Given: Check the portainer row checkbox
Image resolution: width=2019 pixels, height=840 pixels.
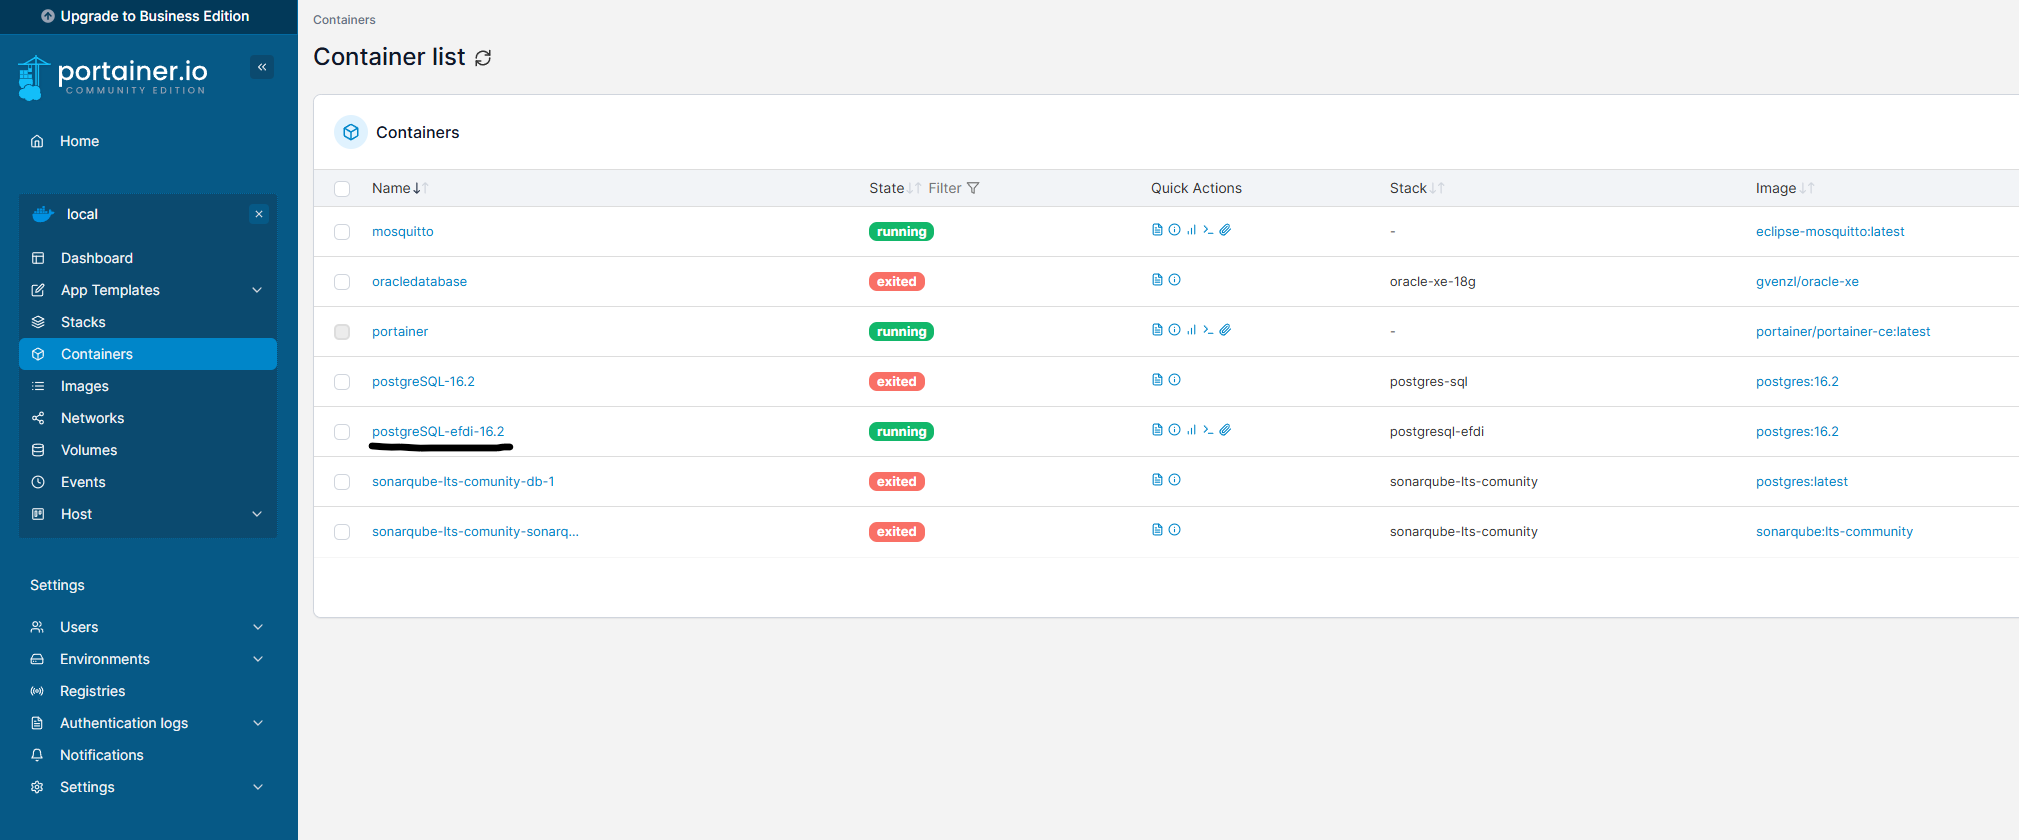Looking at the screenshot, I should point(342,332).
